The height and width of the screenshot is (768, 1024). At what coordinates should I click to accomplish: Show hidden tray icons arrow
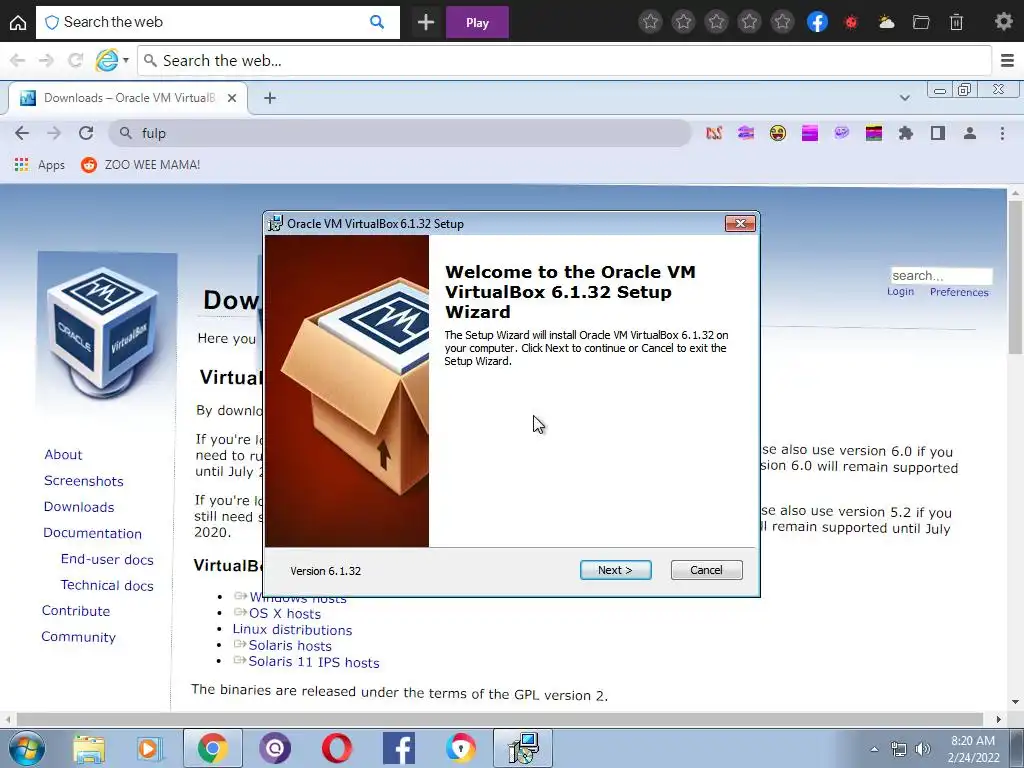(x=874, y=749)
